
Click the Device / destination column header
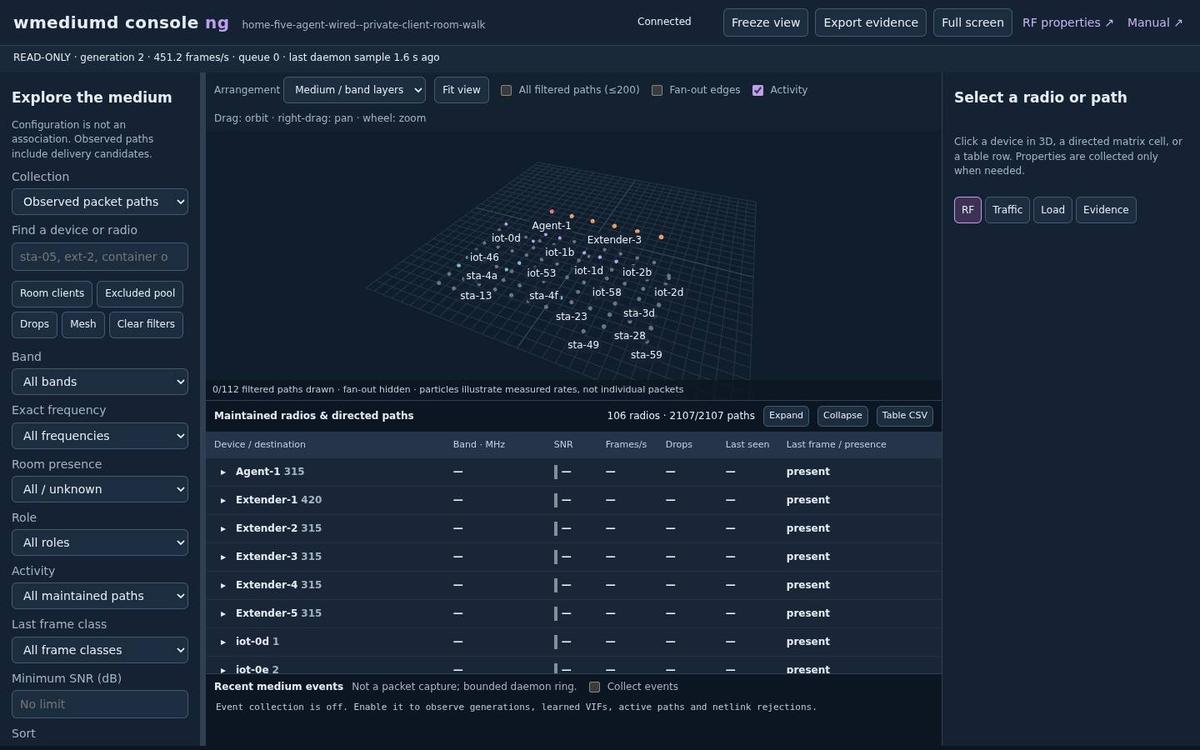(260, 445)
